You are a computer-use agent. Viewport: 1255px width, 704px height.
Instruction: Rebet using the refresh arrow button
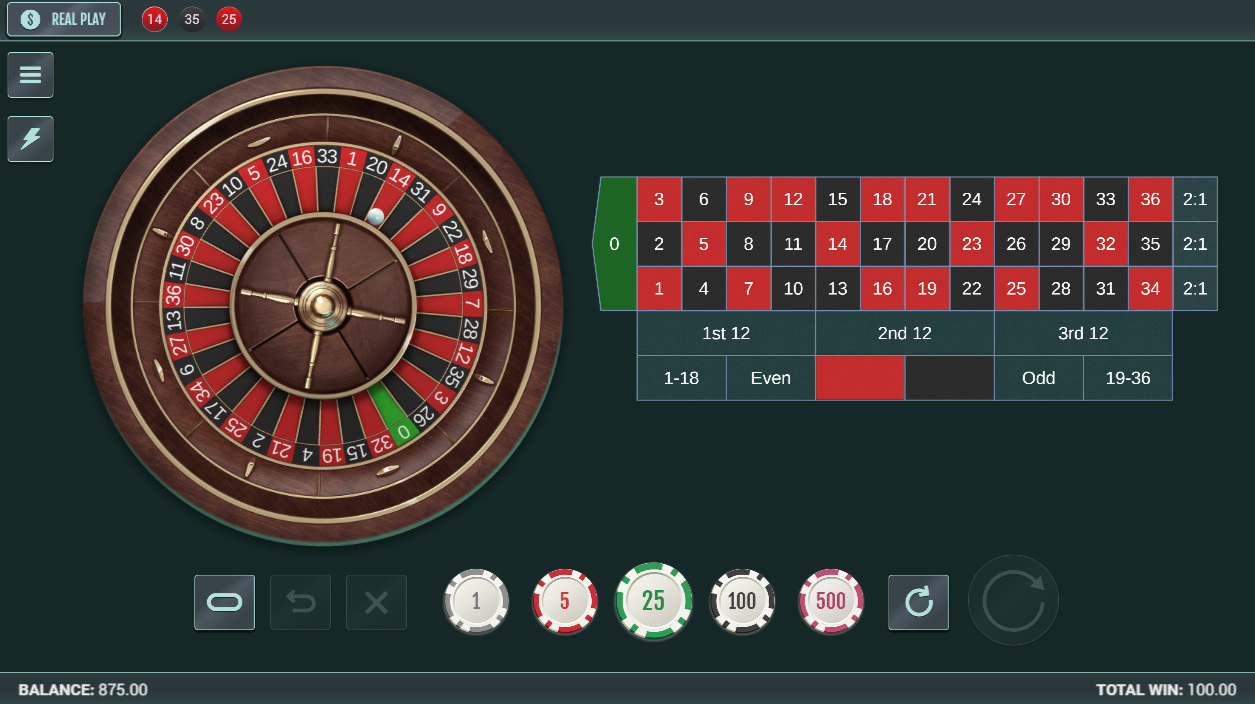918,602
